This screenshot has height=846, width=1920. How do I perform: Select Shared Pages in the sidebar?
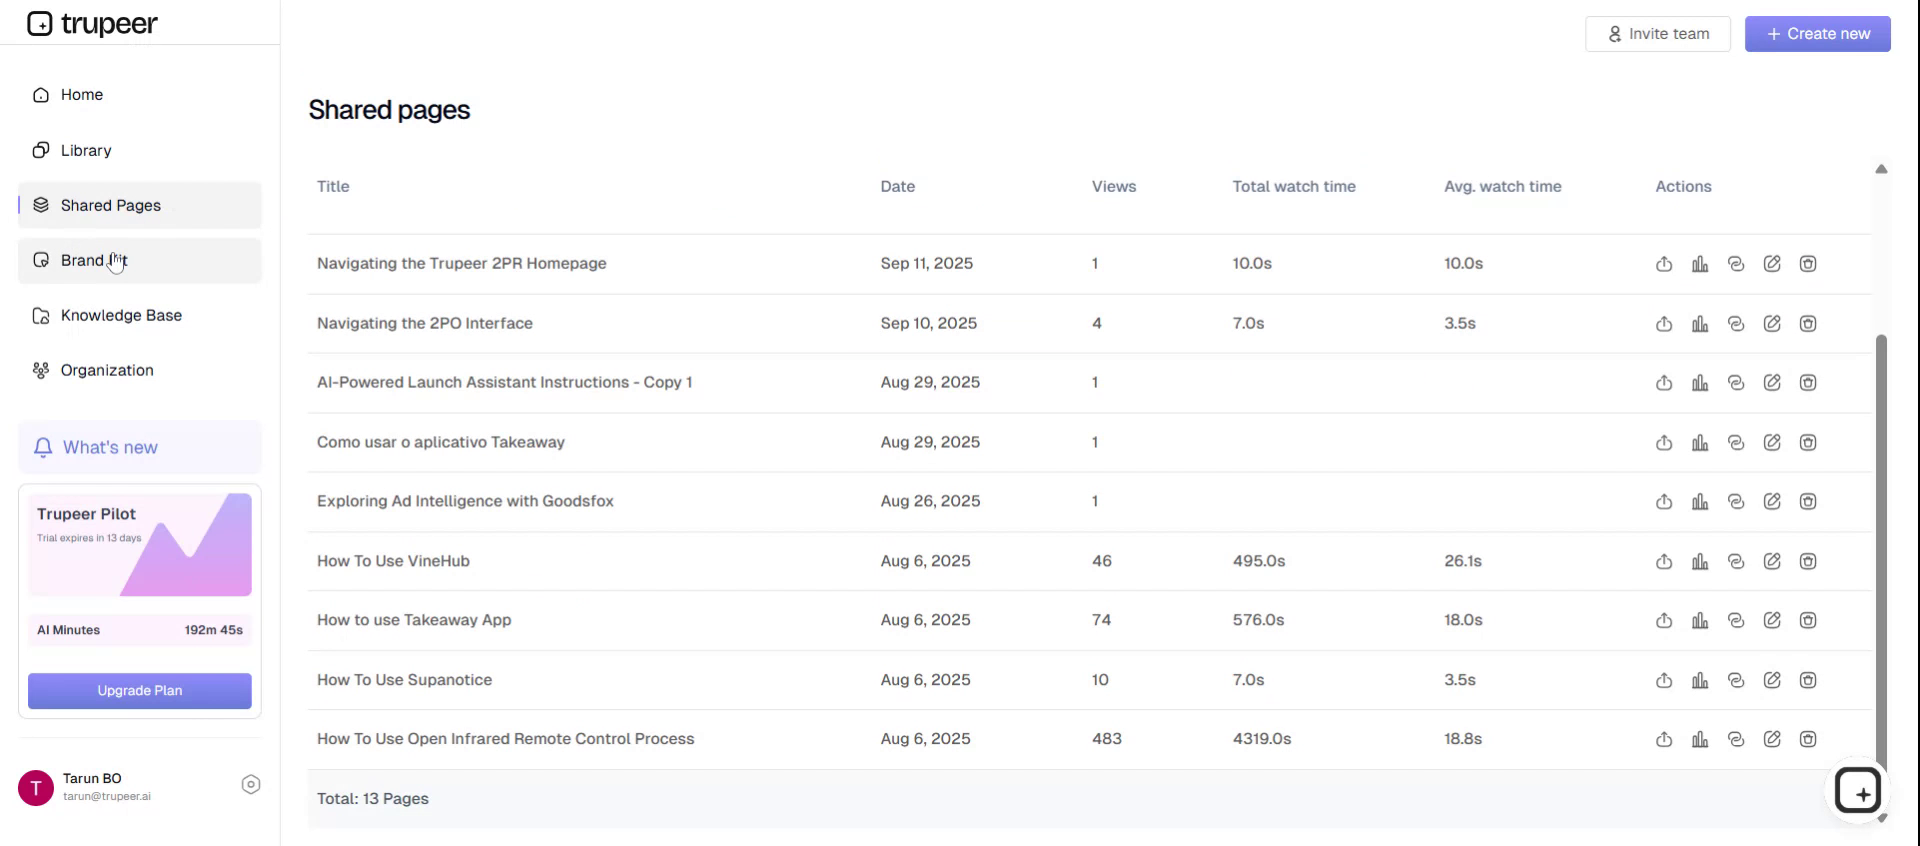tap(140, 205)
